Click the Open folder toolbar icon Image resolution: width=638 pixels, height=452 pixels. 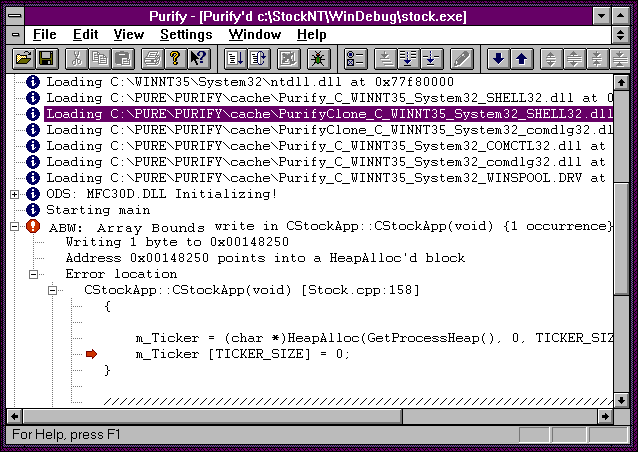coord(24,59)
